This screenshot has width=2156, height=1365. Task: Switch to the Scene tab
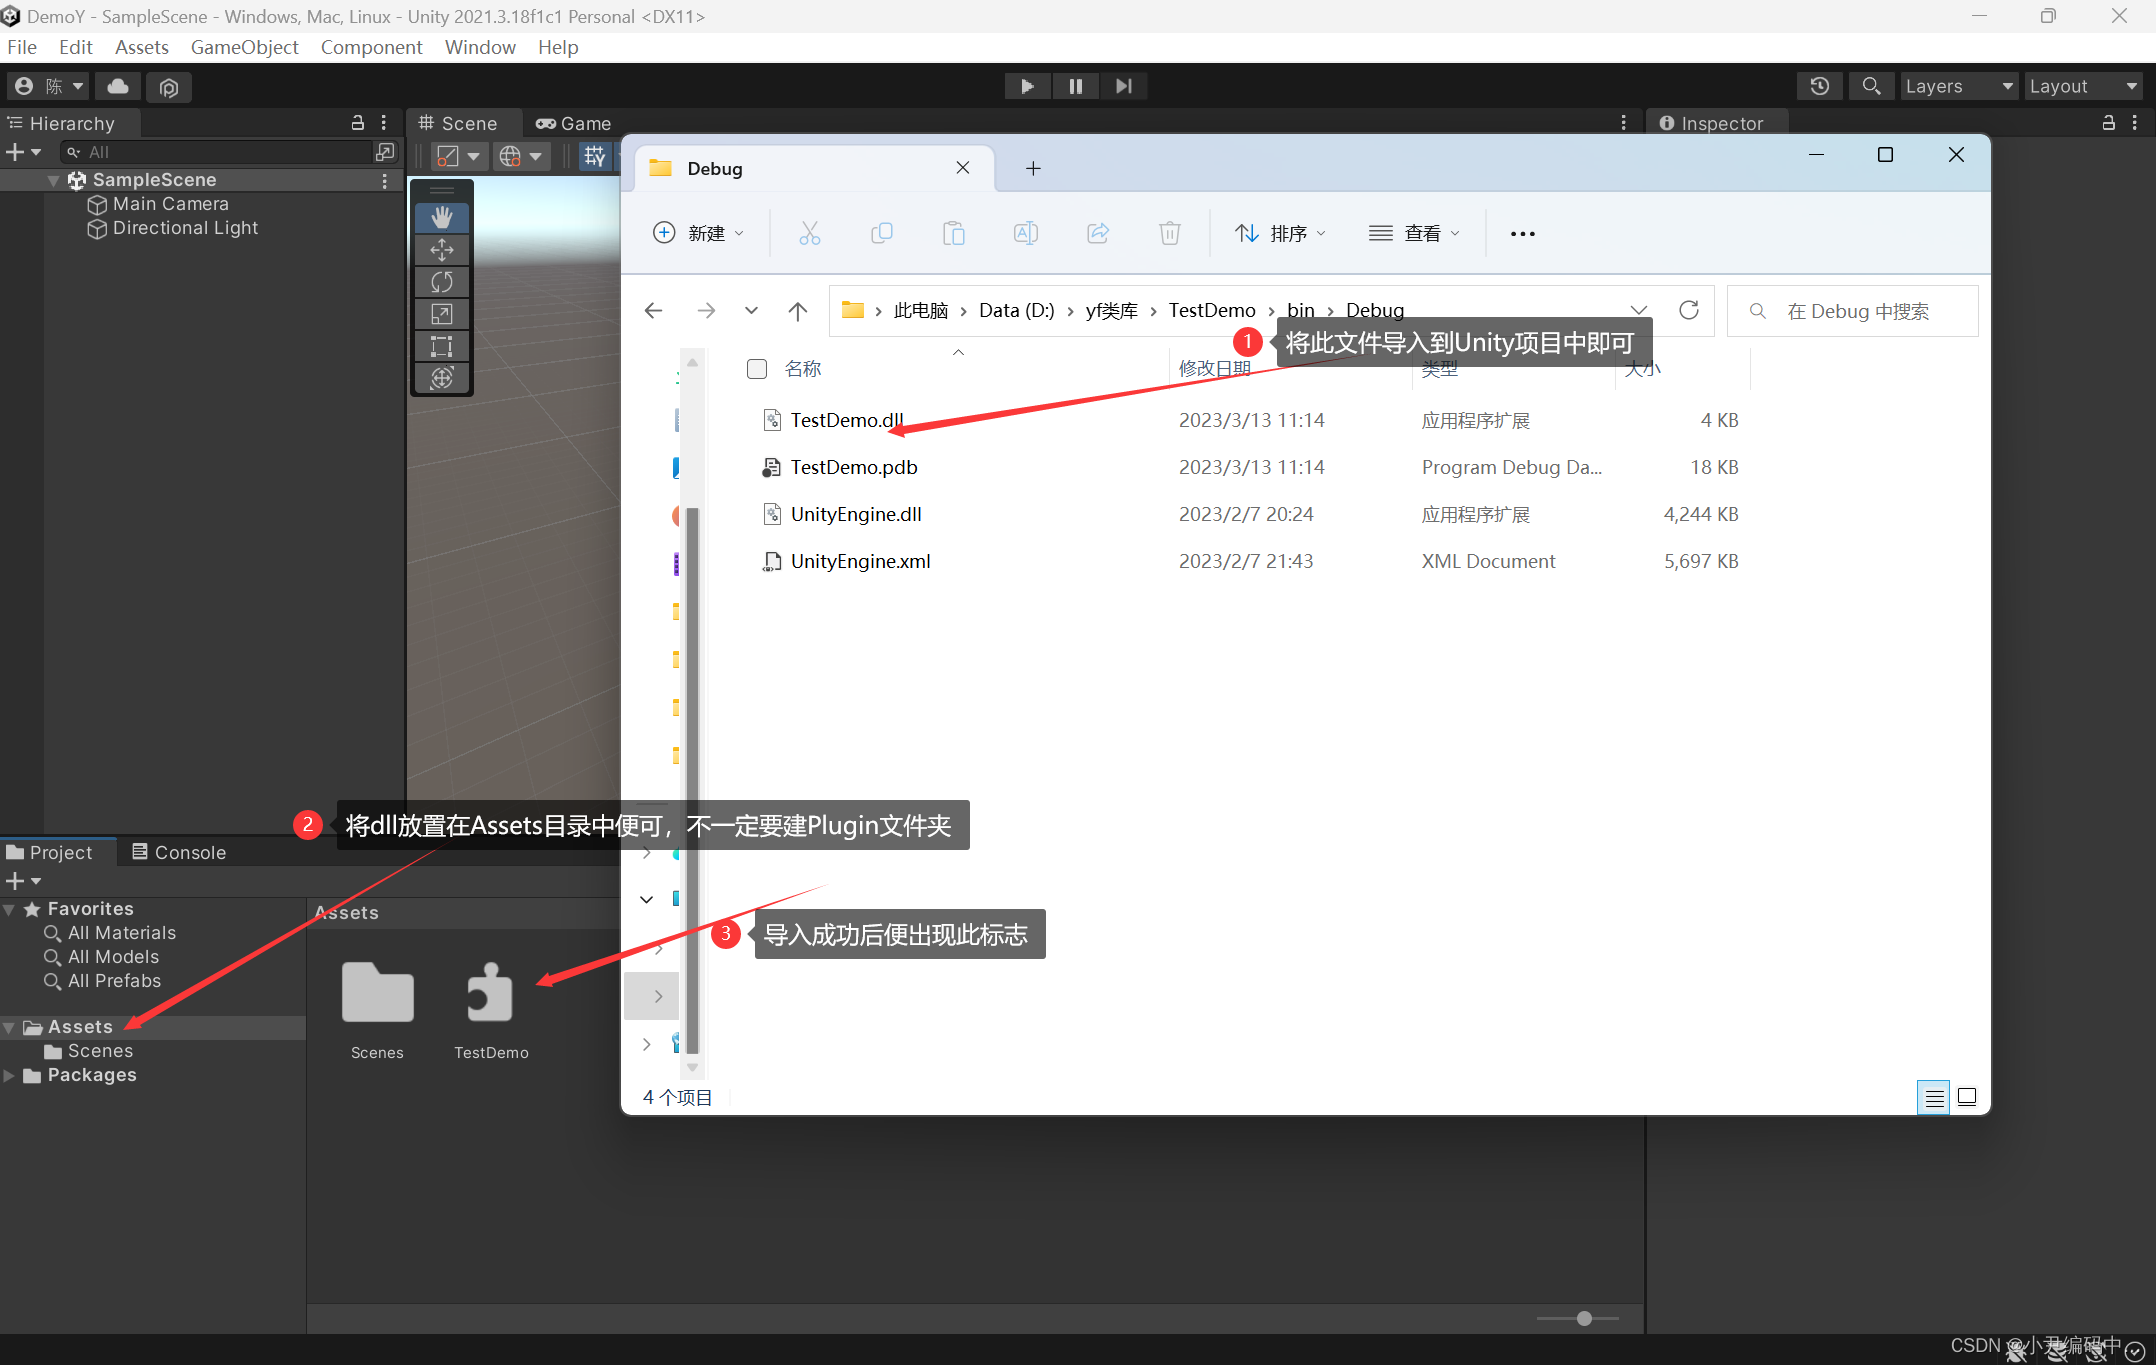coord(458,123)
